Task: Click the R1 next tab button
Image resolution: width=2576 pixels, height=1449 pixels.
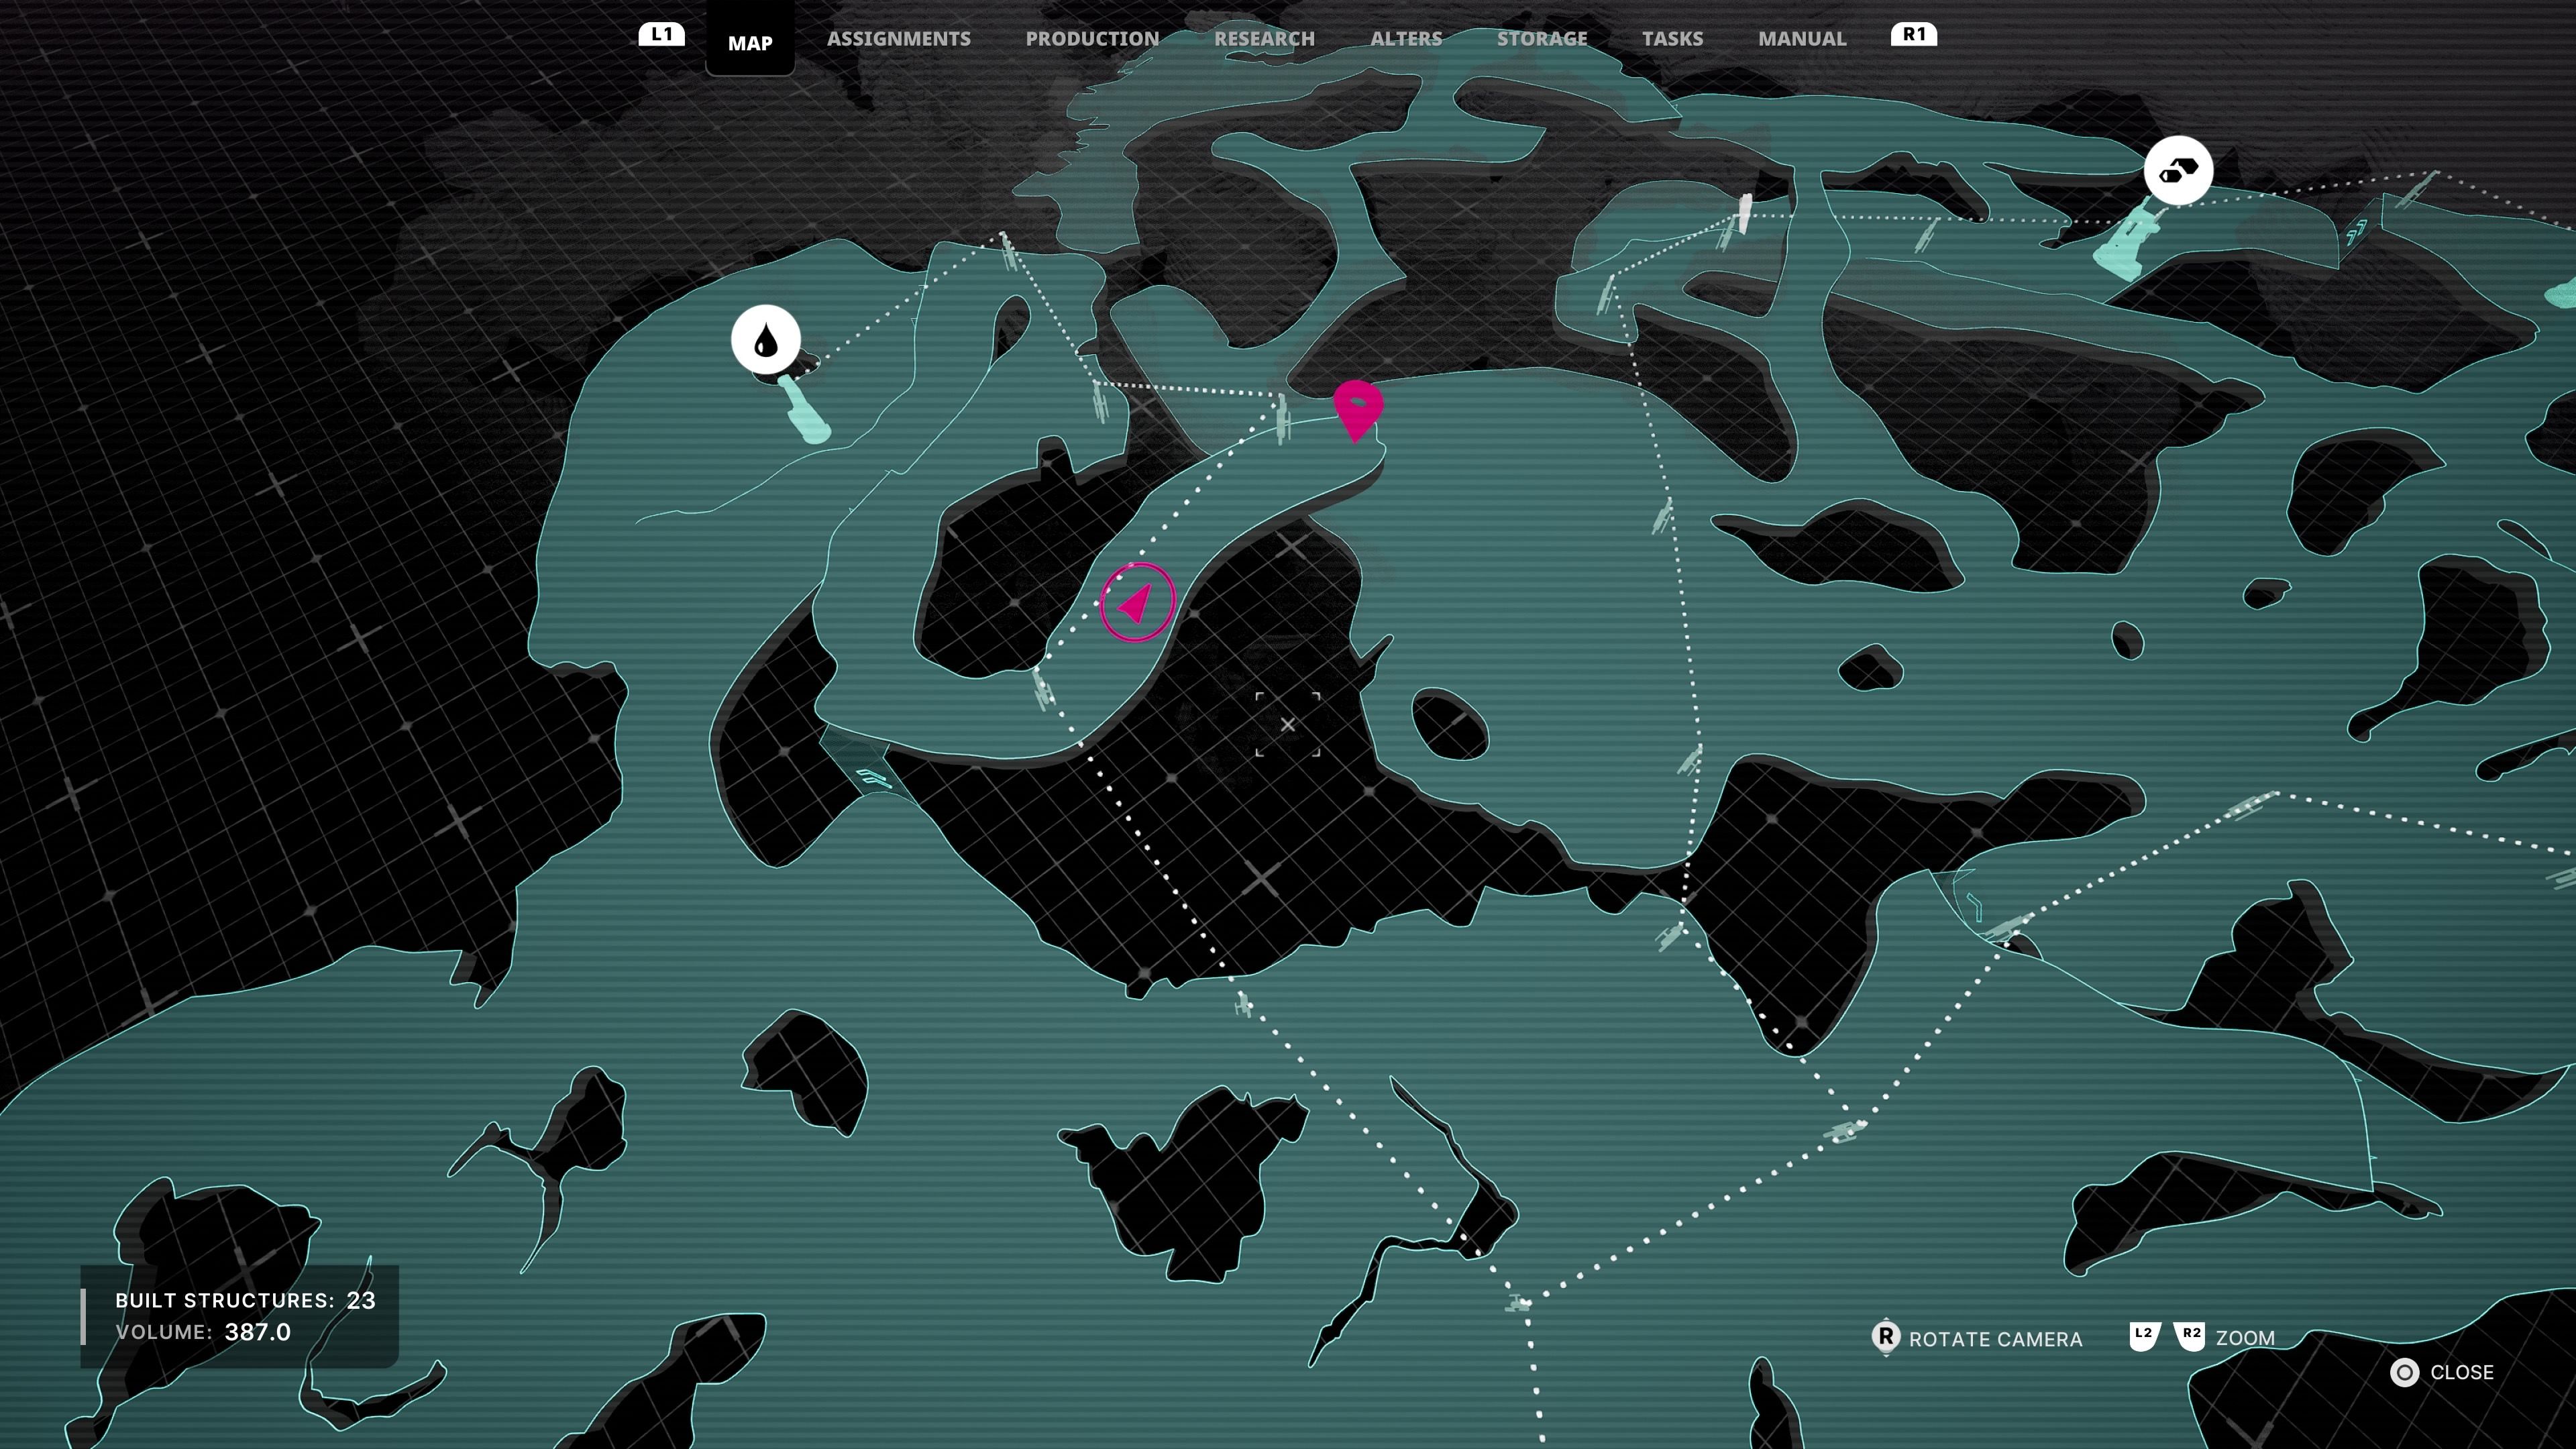Action: 1913,35
